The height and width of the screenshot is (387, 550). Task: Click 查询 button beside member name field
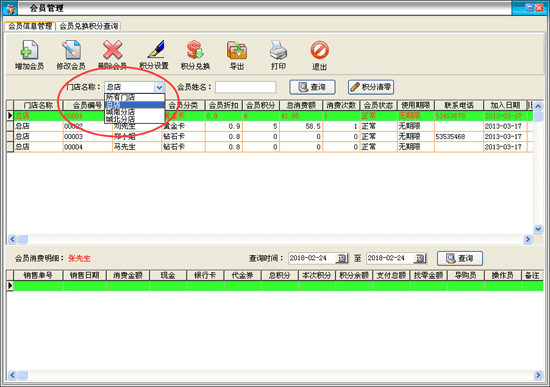[312, 87]
